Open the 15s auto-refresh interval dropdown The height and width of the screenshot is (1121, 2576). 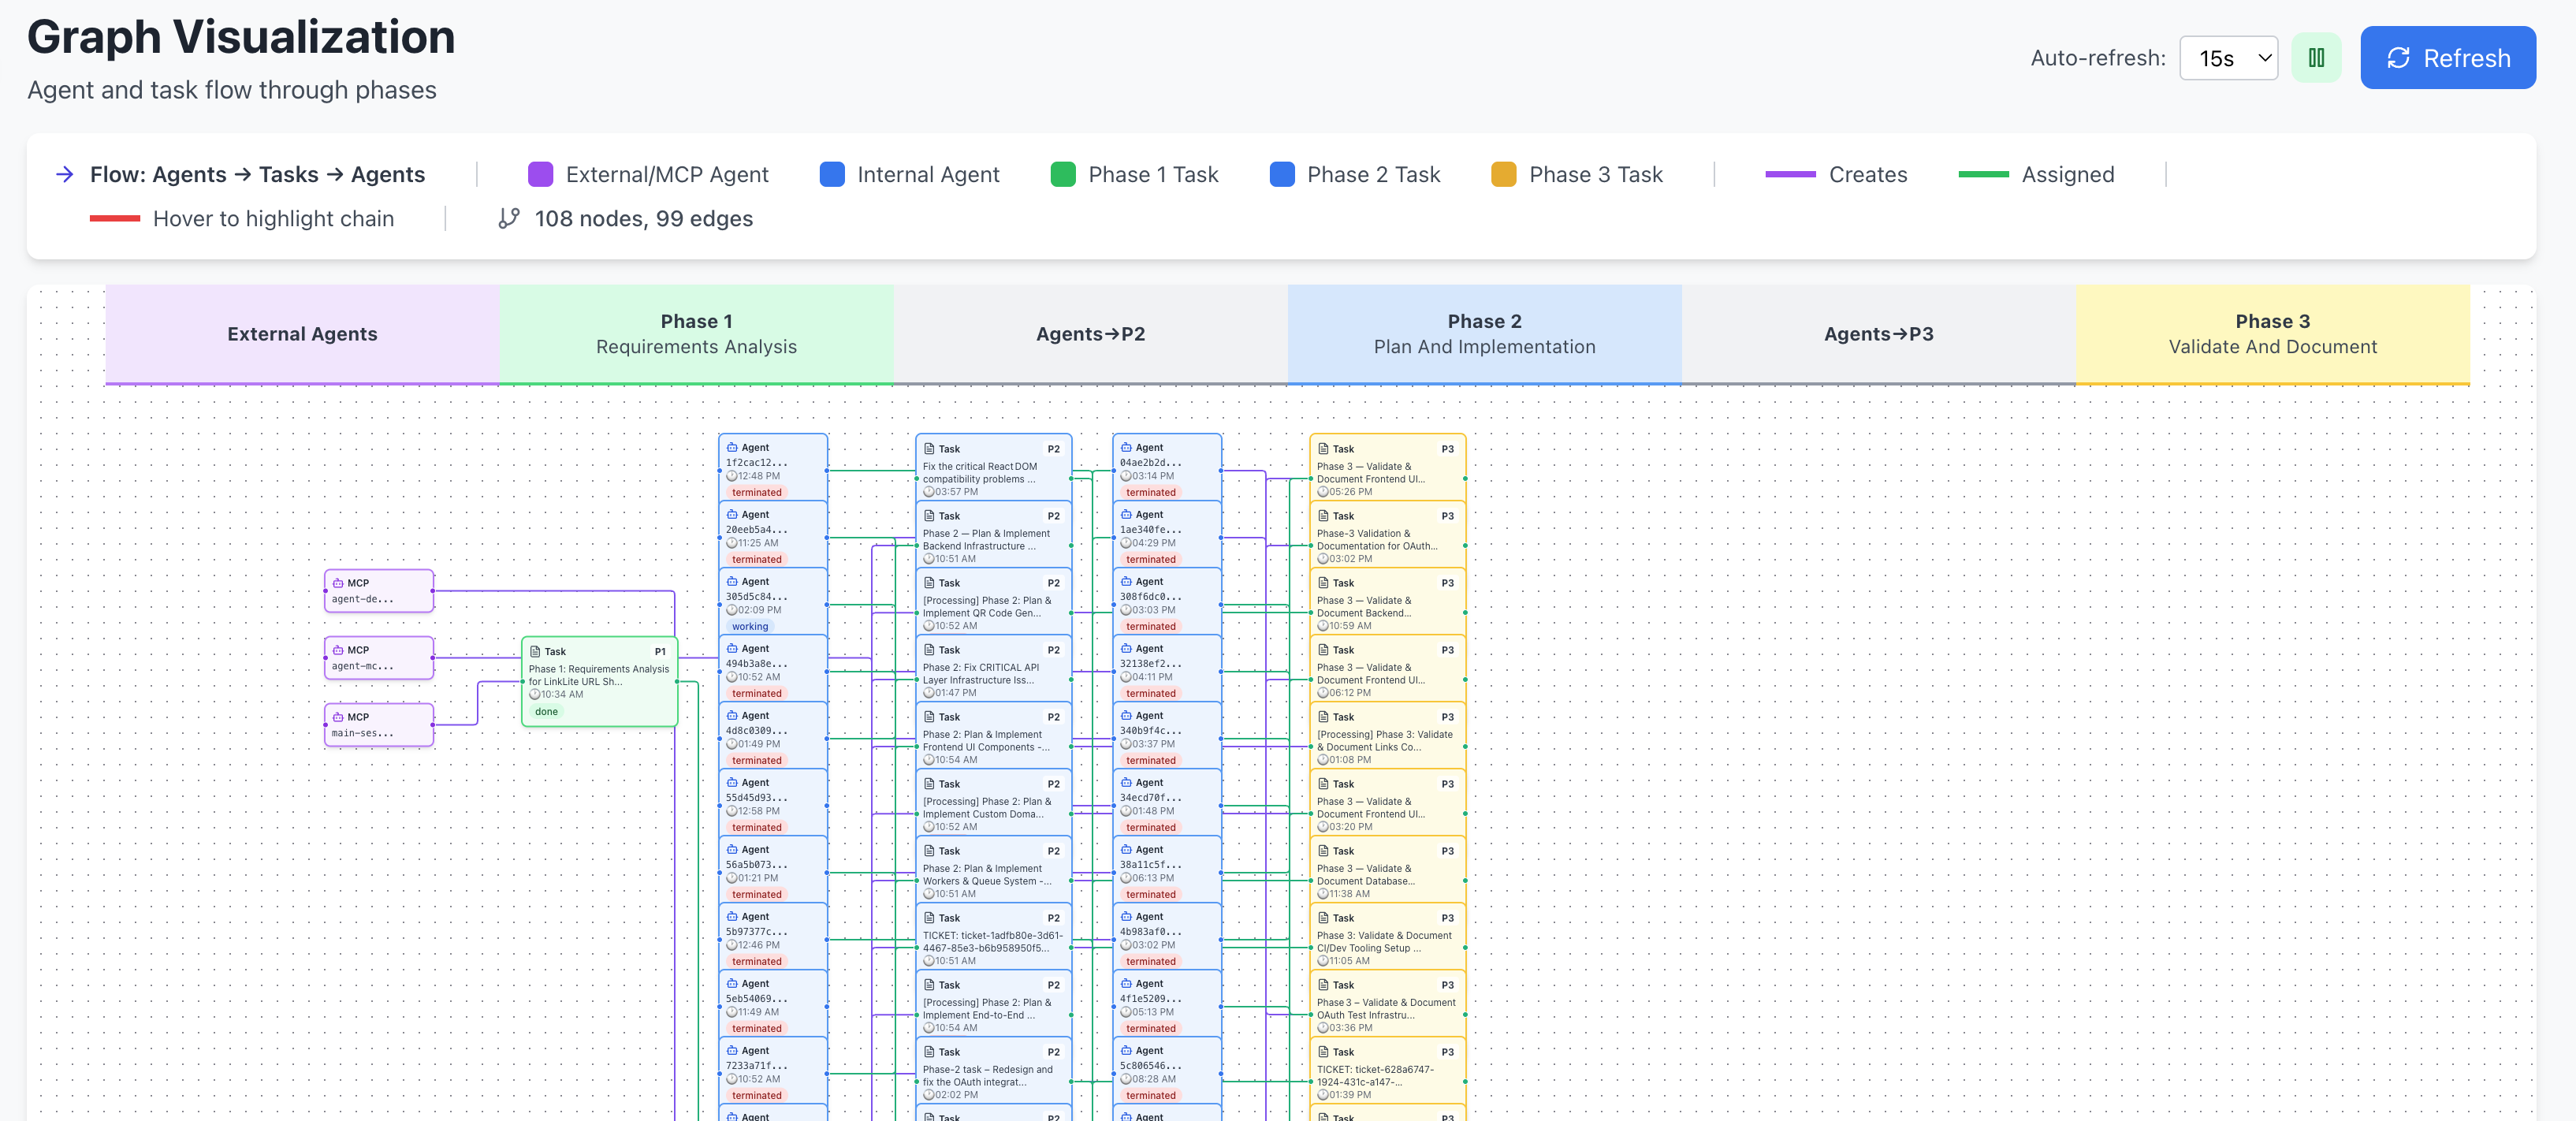(2228, 57)
